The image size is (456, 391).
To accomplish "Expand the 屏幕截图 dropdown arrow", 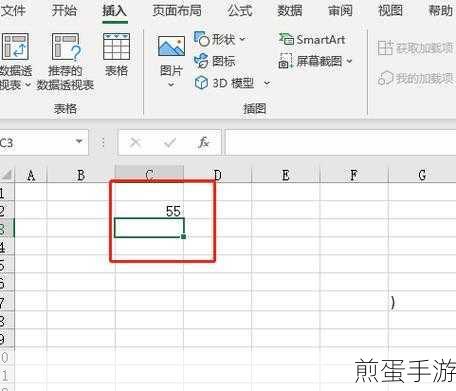I will [x=349, y=61].
